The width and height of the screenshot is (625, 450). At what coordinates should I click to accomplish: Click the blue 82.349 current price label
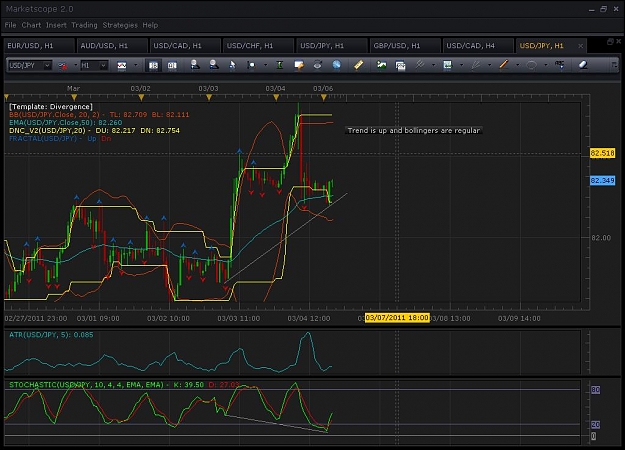[x=602, y=181]
